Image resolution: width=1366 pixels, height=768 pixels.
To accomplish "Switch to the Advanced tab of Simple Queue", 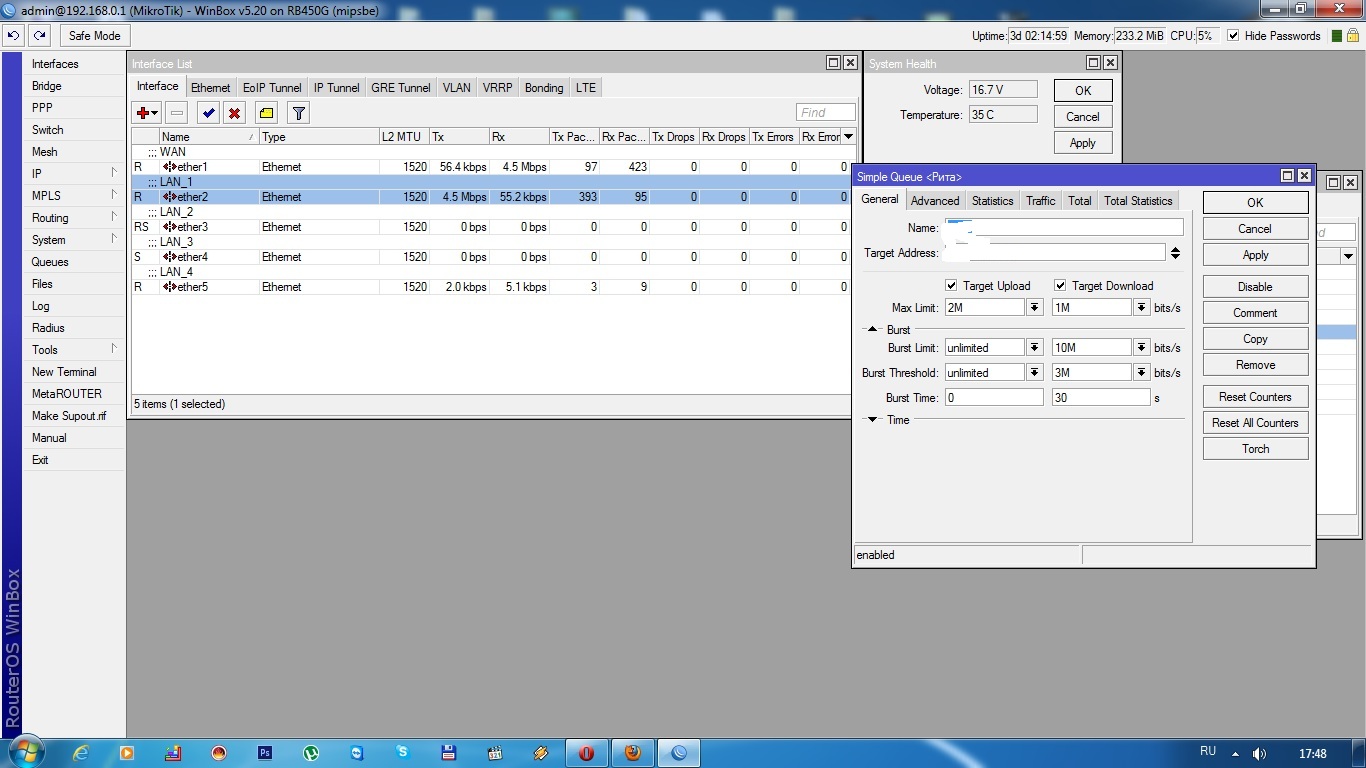I will [x=935, y=200].
